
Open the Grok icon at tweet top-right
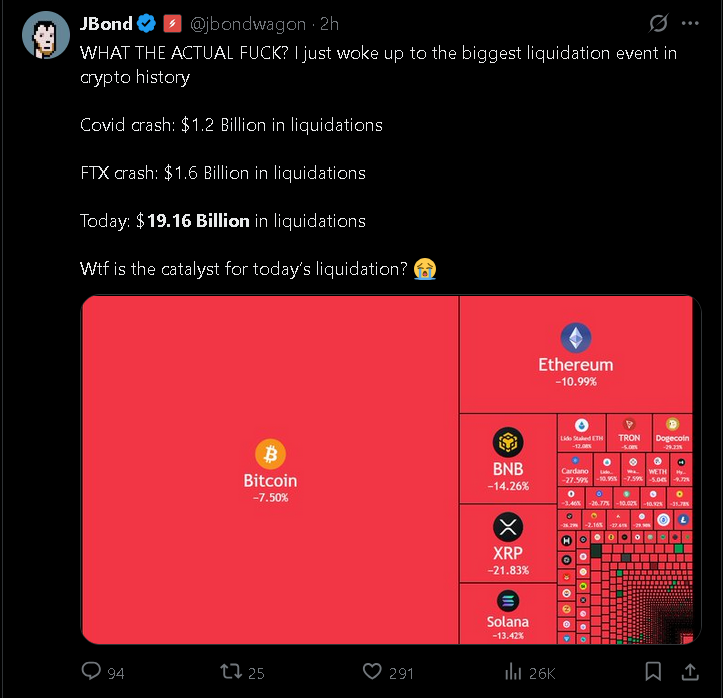tap(658, 24)
